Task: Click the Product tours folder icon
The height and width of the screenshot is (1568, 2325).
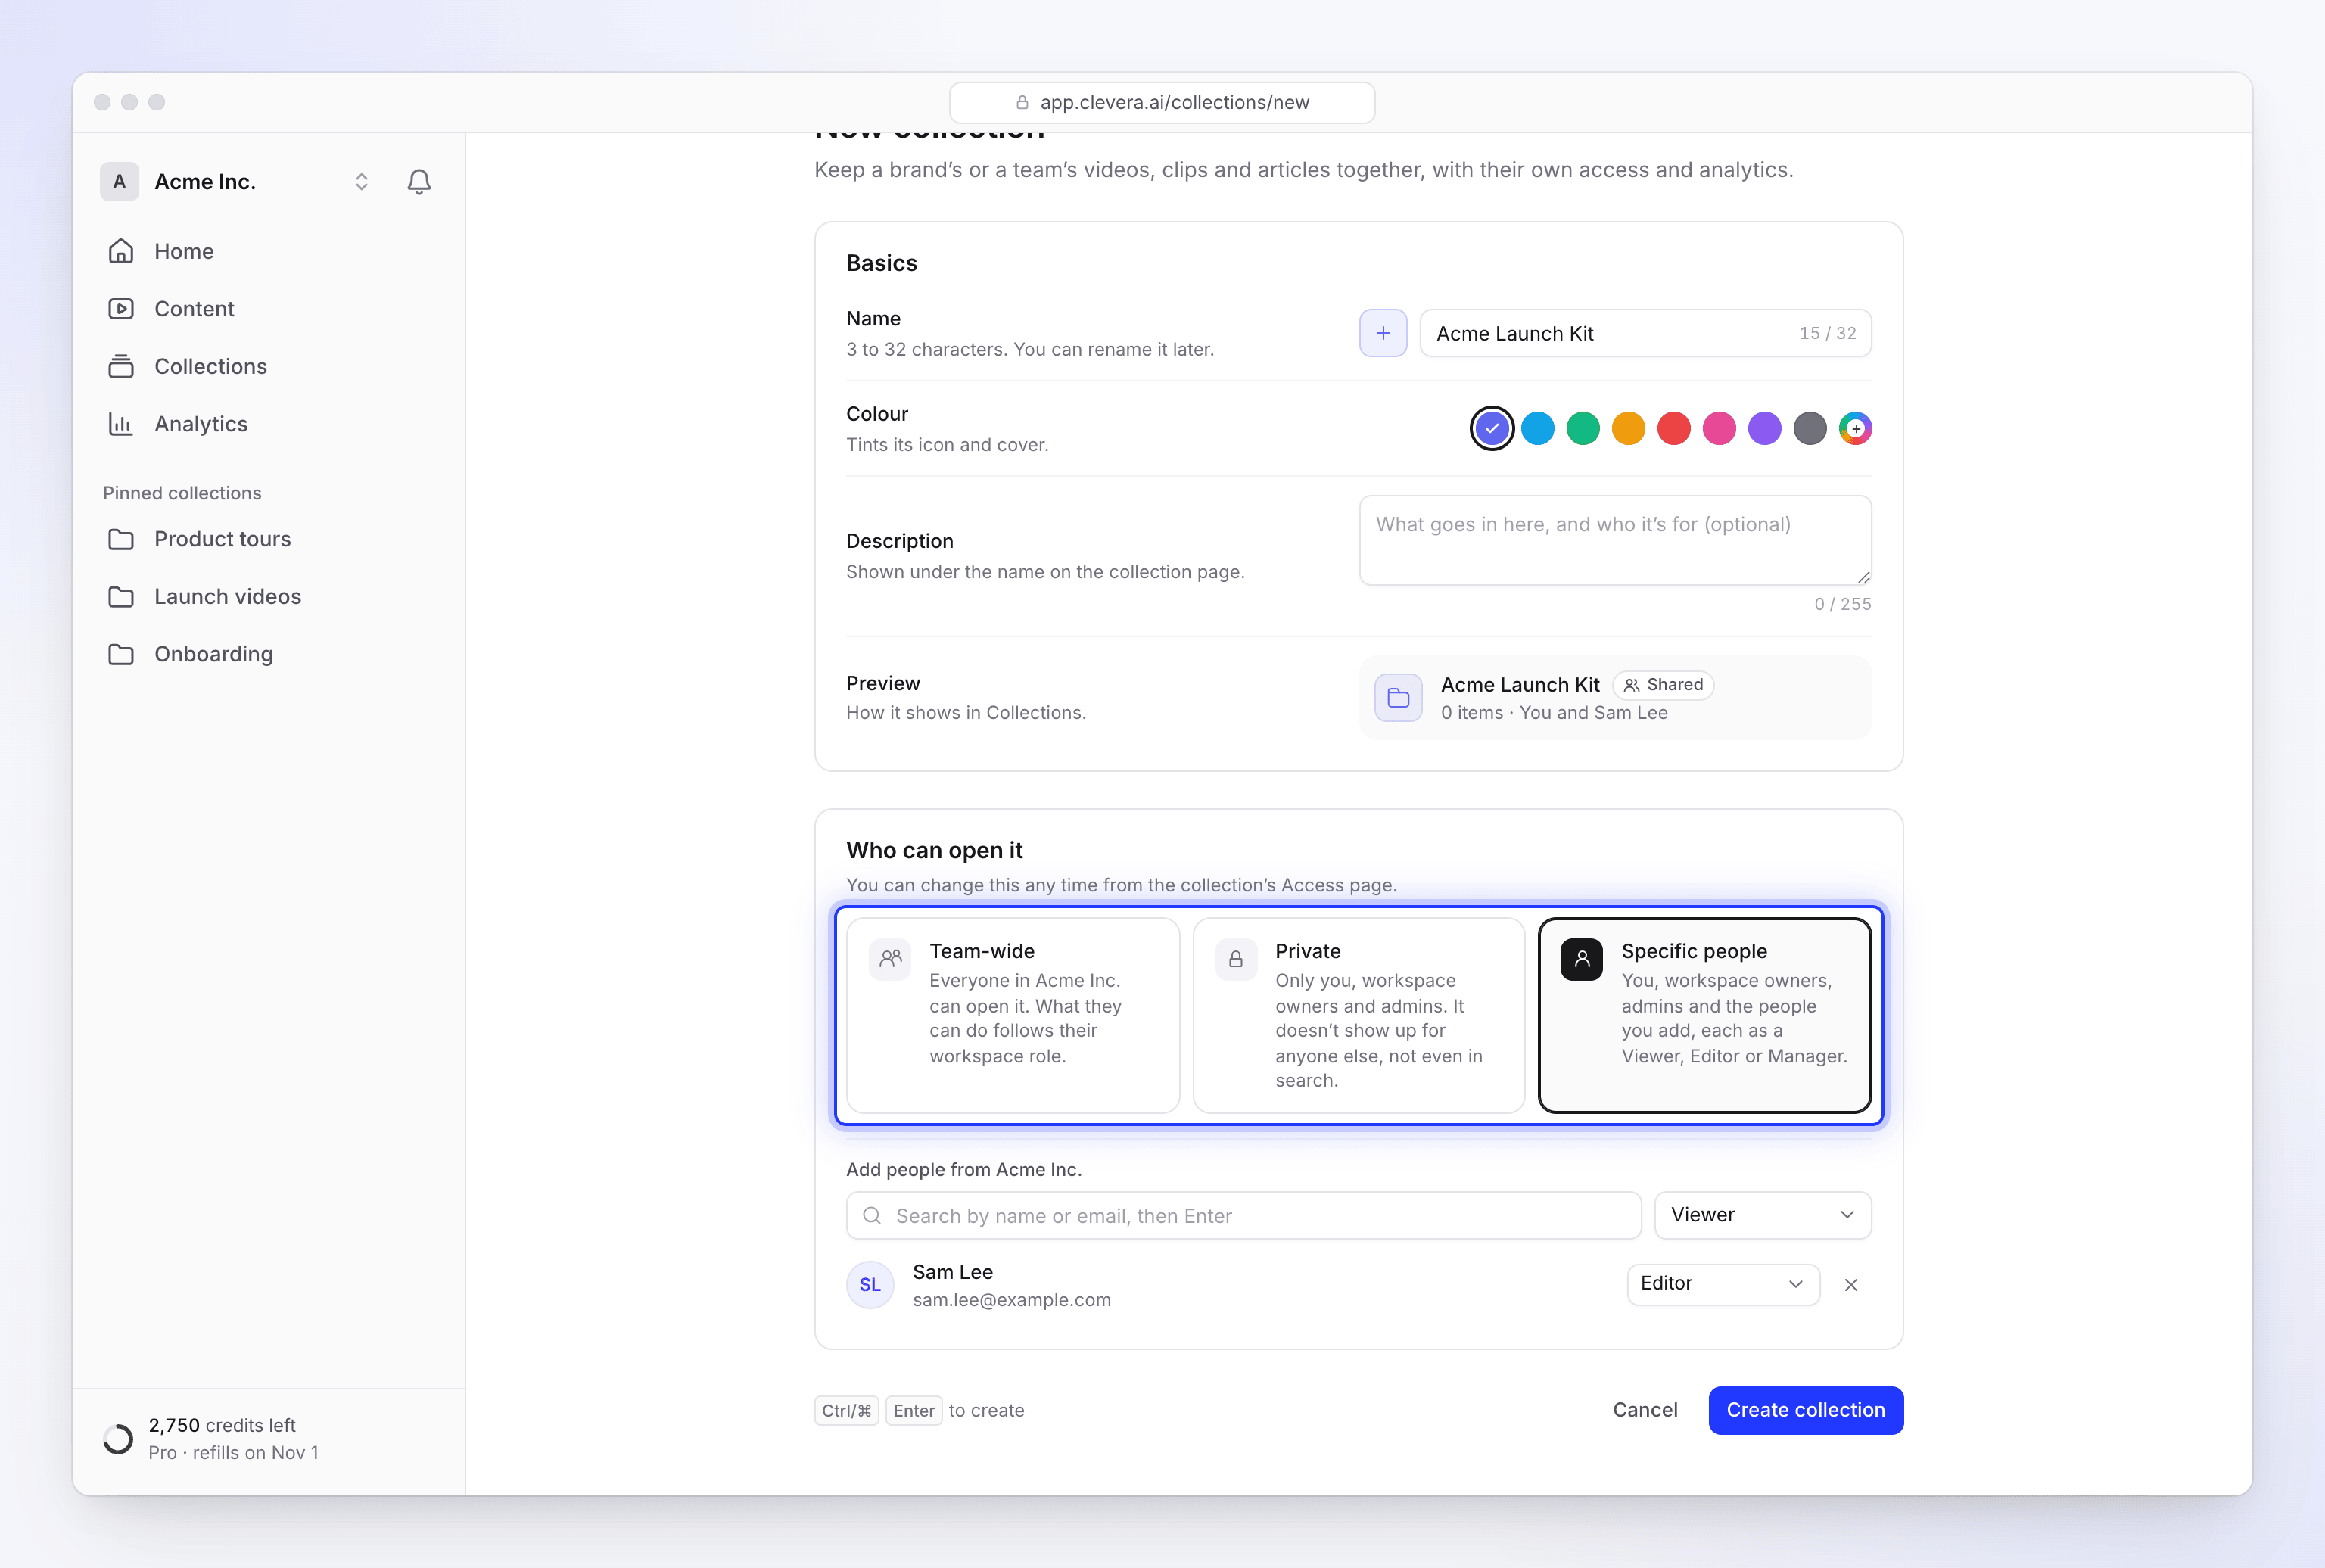Action: pos(121,539)
